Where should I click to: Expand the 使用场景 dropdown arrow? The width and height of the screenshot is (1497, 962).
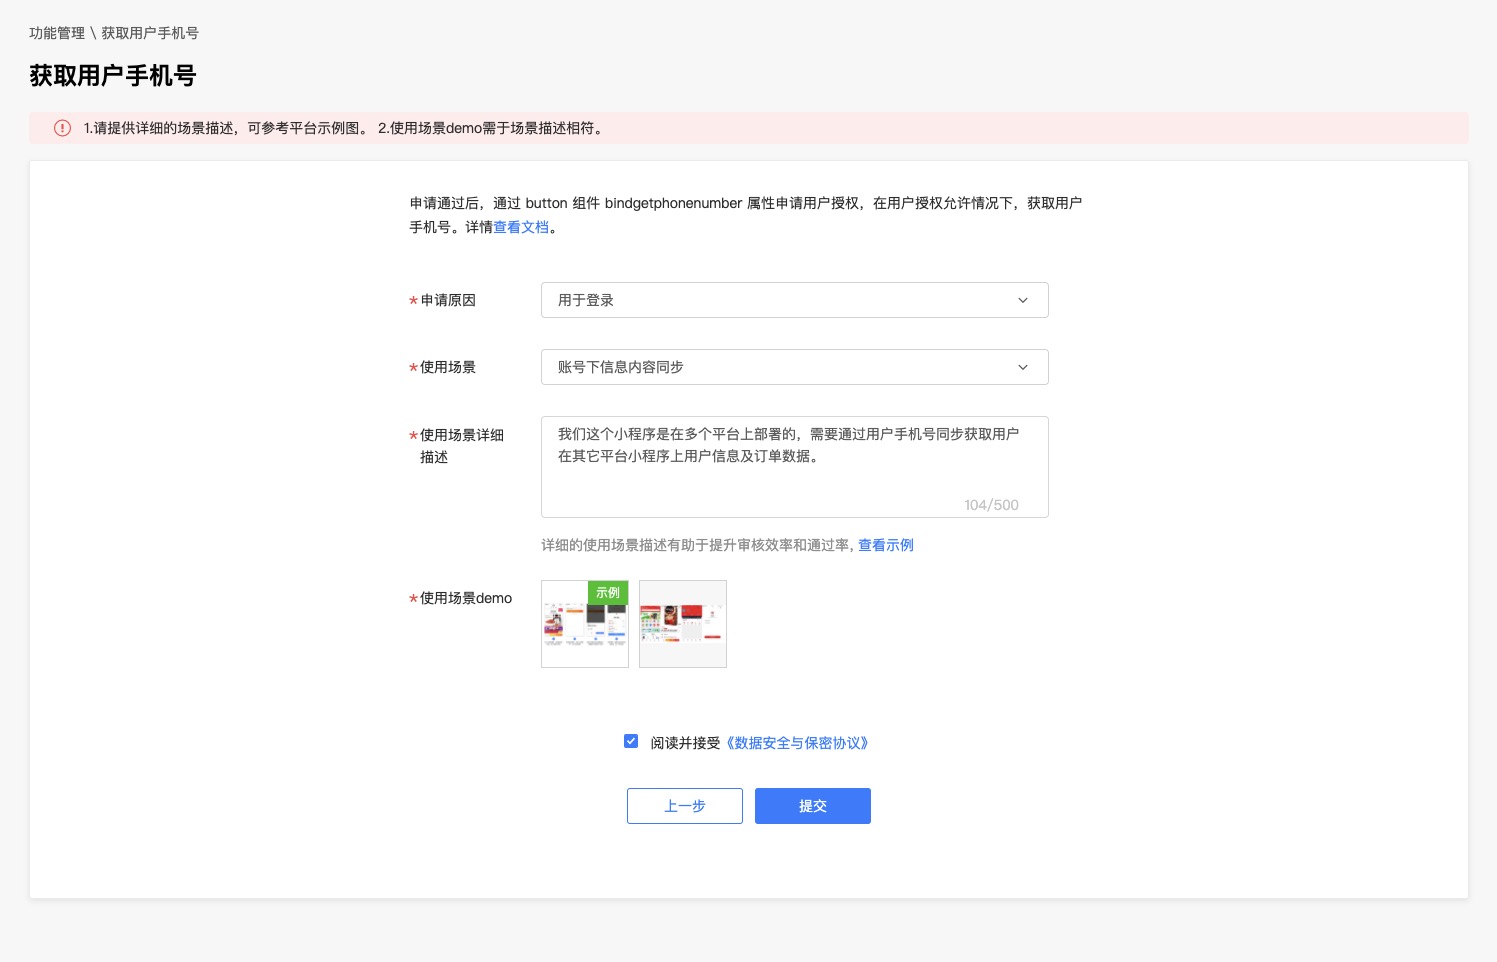[x=1023, y=367]
